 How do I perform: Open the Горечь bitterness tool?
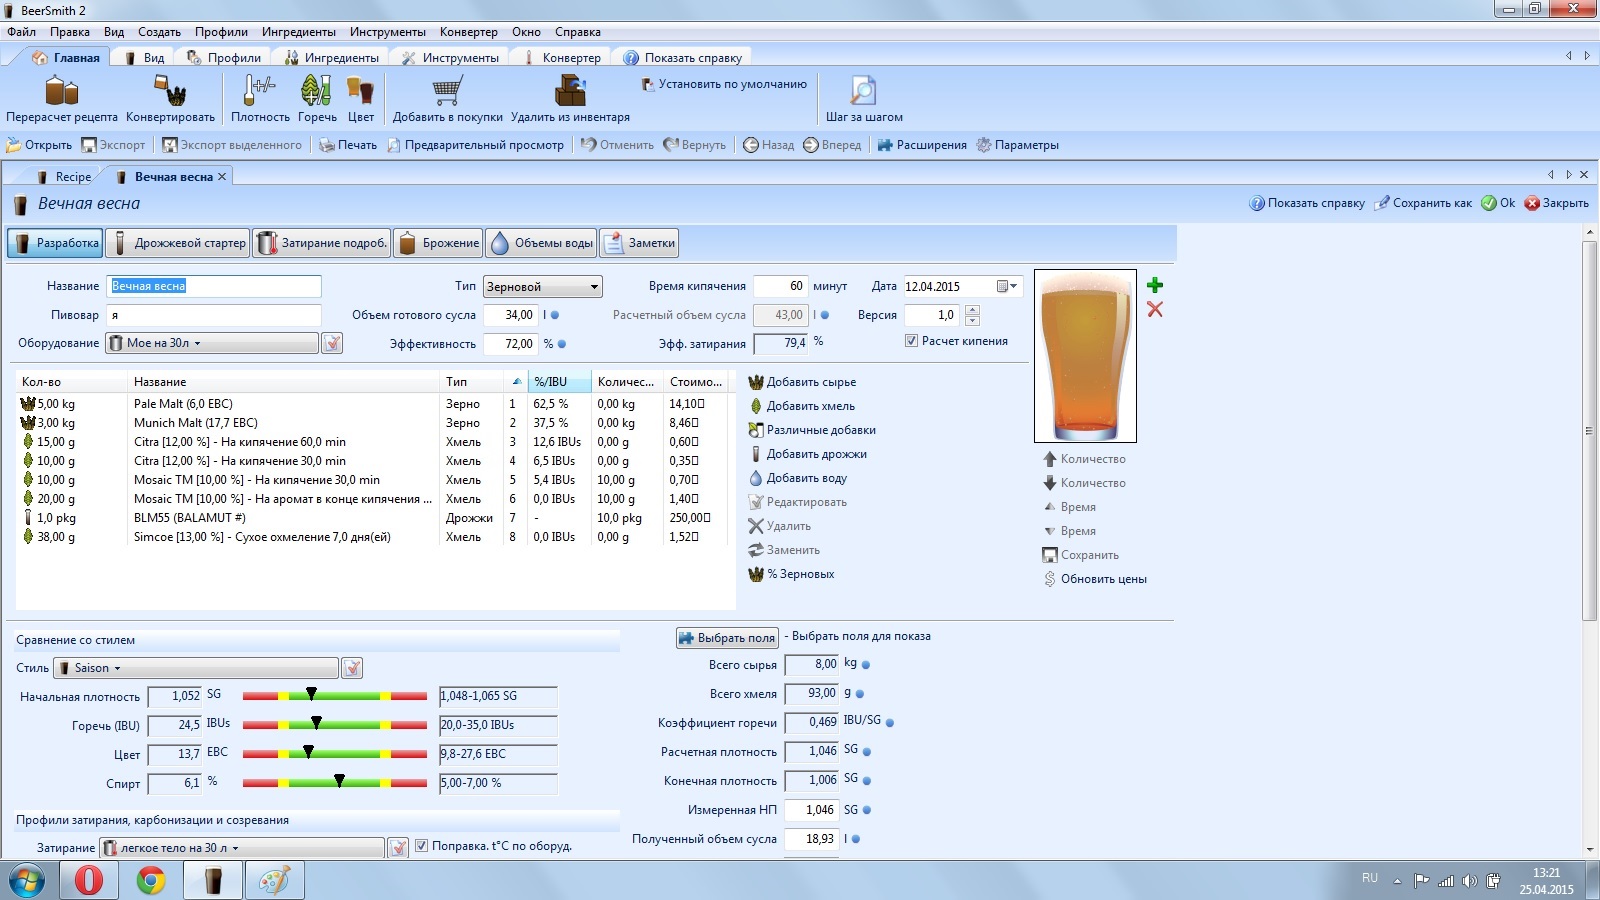[x=316, y=92]
